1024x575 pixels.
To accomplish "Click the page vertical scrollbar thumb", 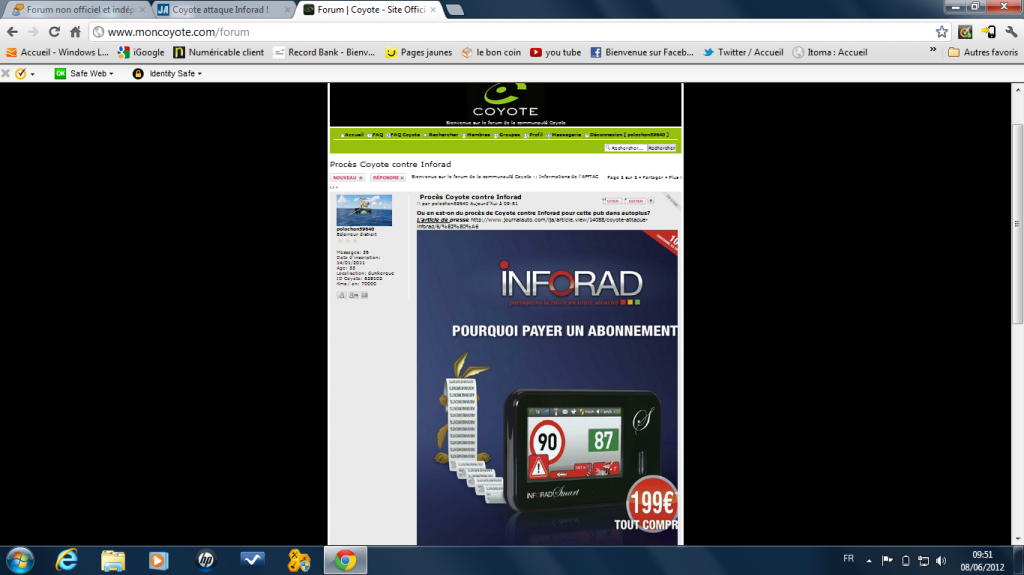I will pos(1017,223).
